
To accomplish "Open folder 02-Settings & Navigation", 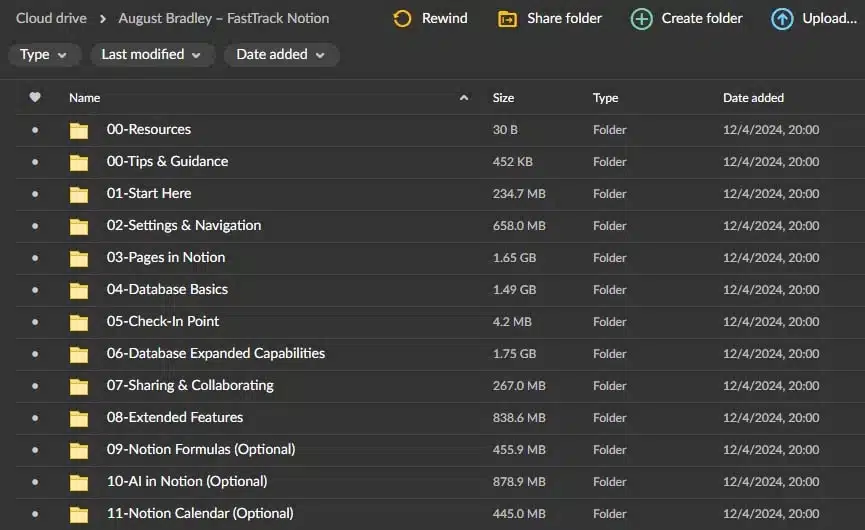I will point(184,225).
